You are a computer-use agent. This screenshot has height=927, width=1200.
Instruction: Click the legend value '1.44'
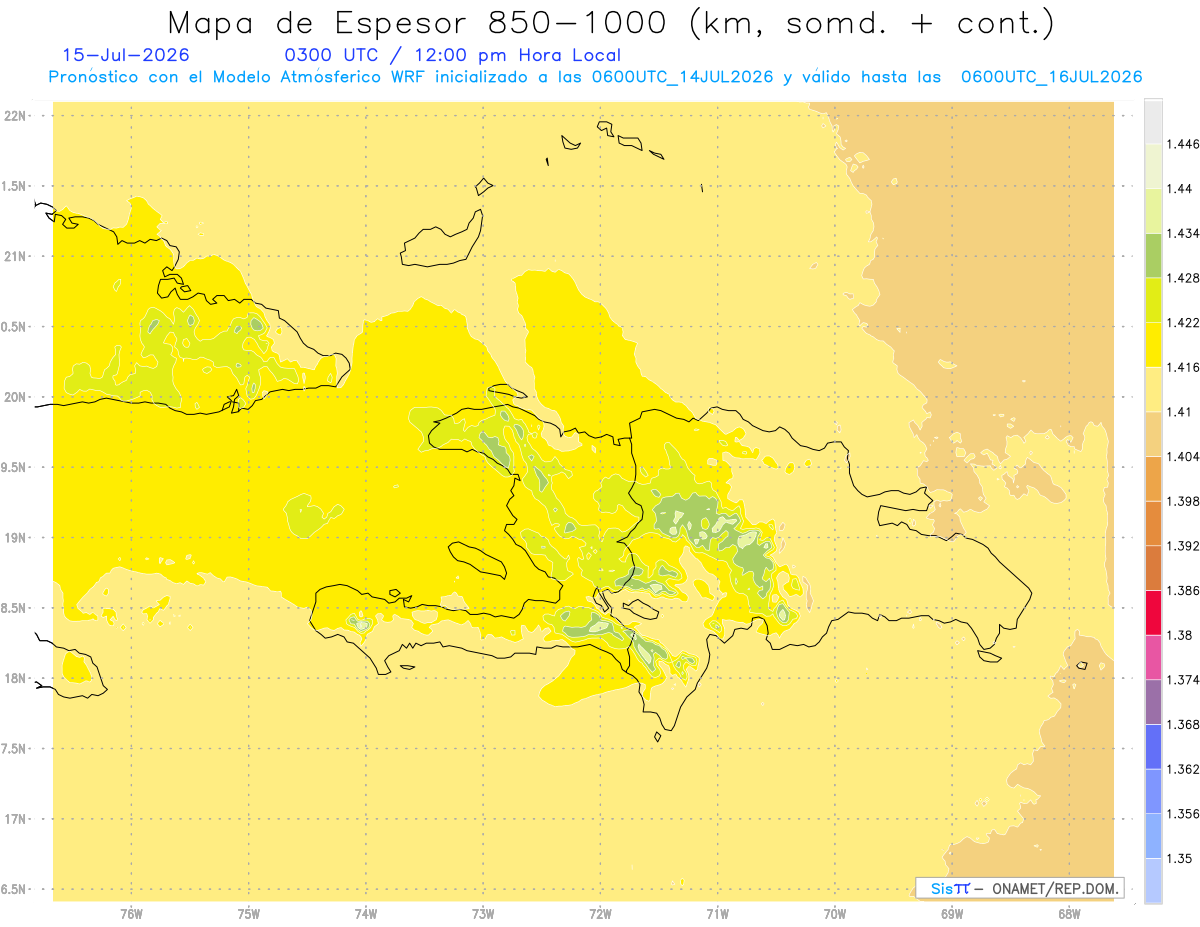tap(1178, 188)
